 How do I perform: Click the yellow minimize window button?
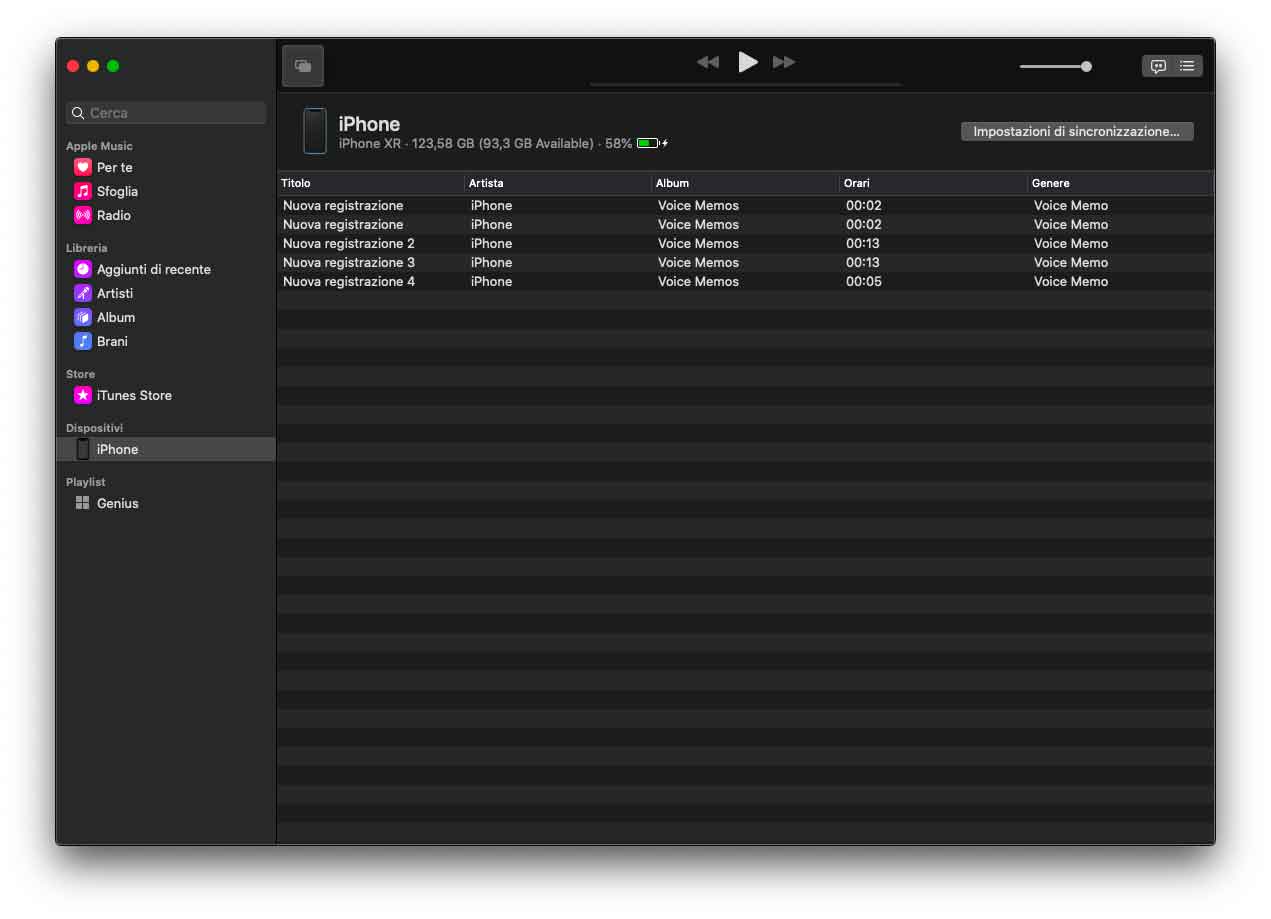click(x=93, y=66)
